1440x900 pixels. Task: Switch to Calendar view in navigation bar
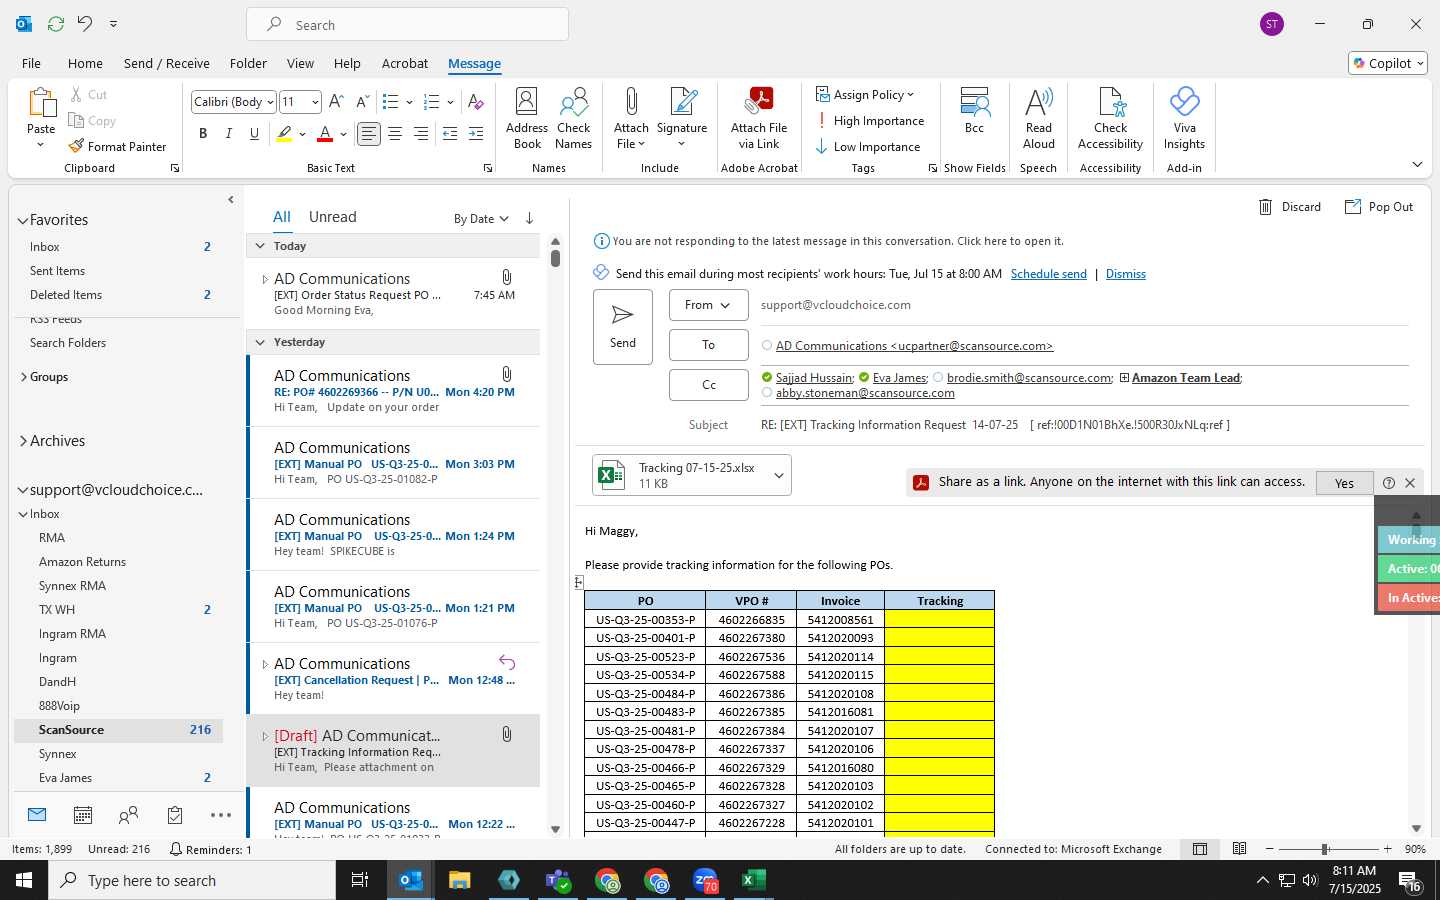click(83, 816)
